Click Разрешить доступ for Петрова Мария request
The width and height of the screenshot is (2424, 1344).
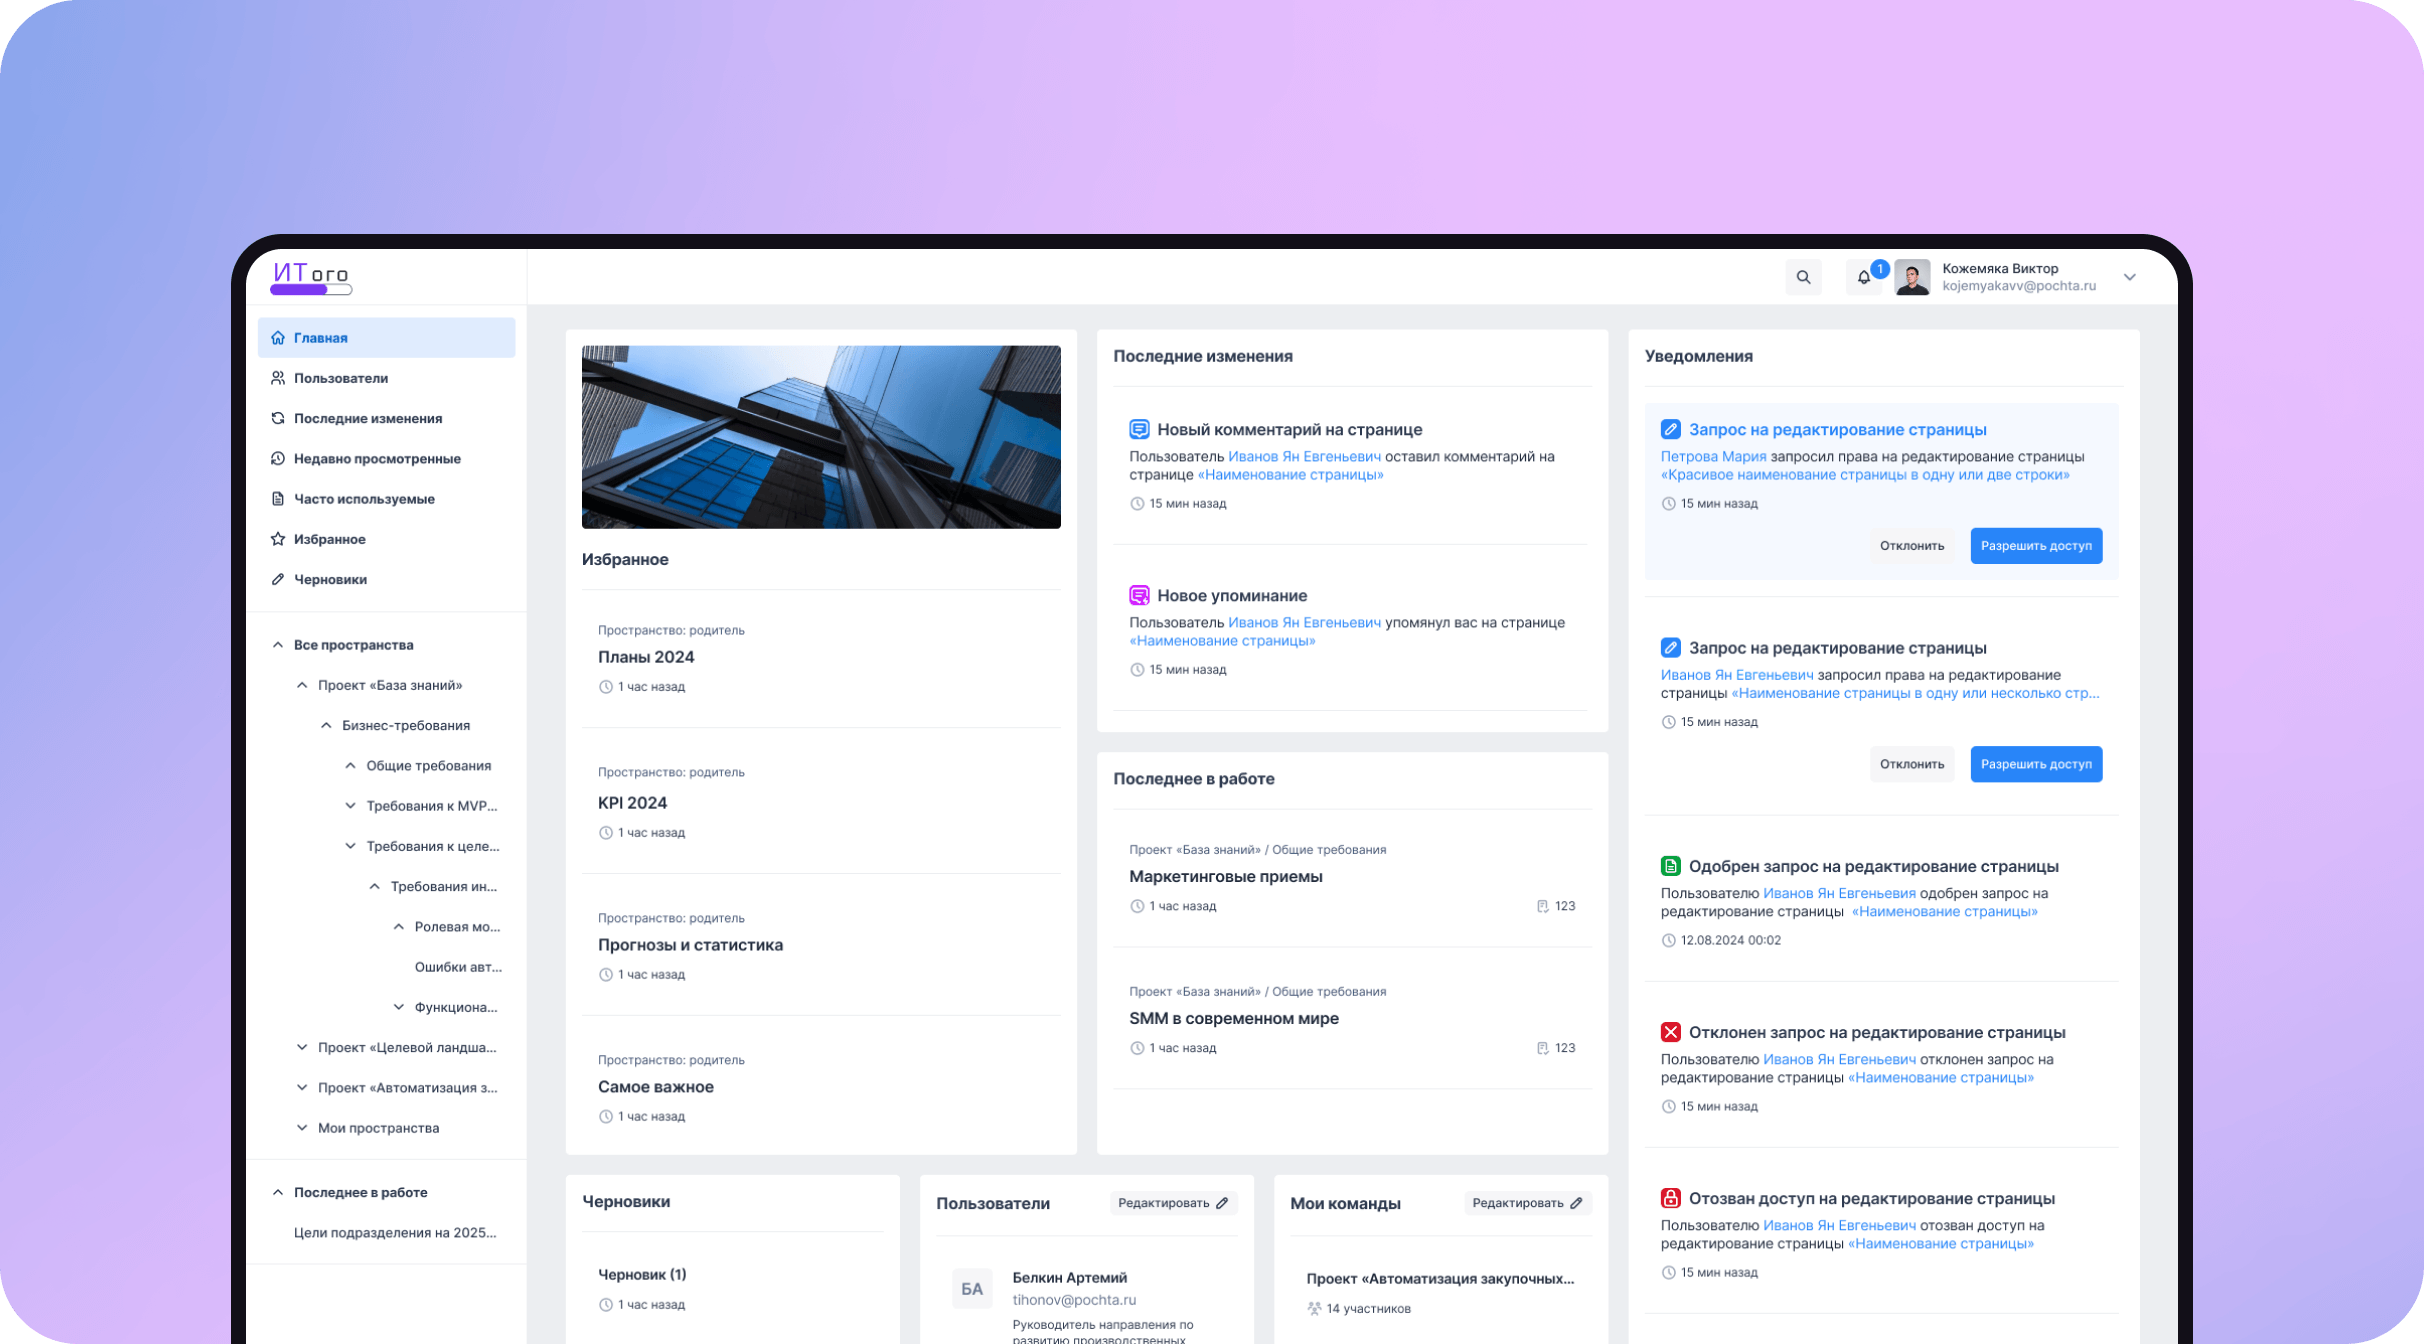(x=2035, y=546)
